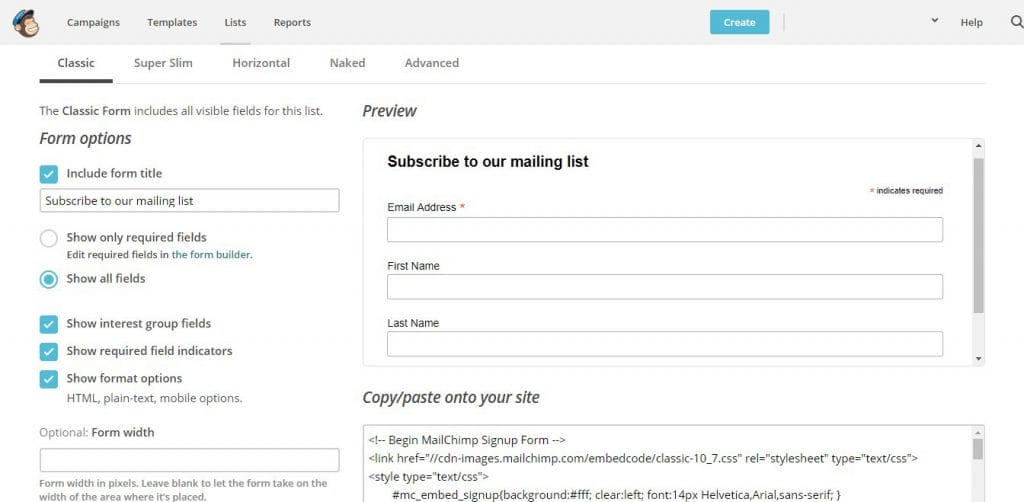Viewport: 1024px width, 502px height.
Task: Open the Horizontal form tab
Action: pos(261,63)
